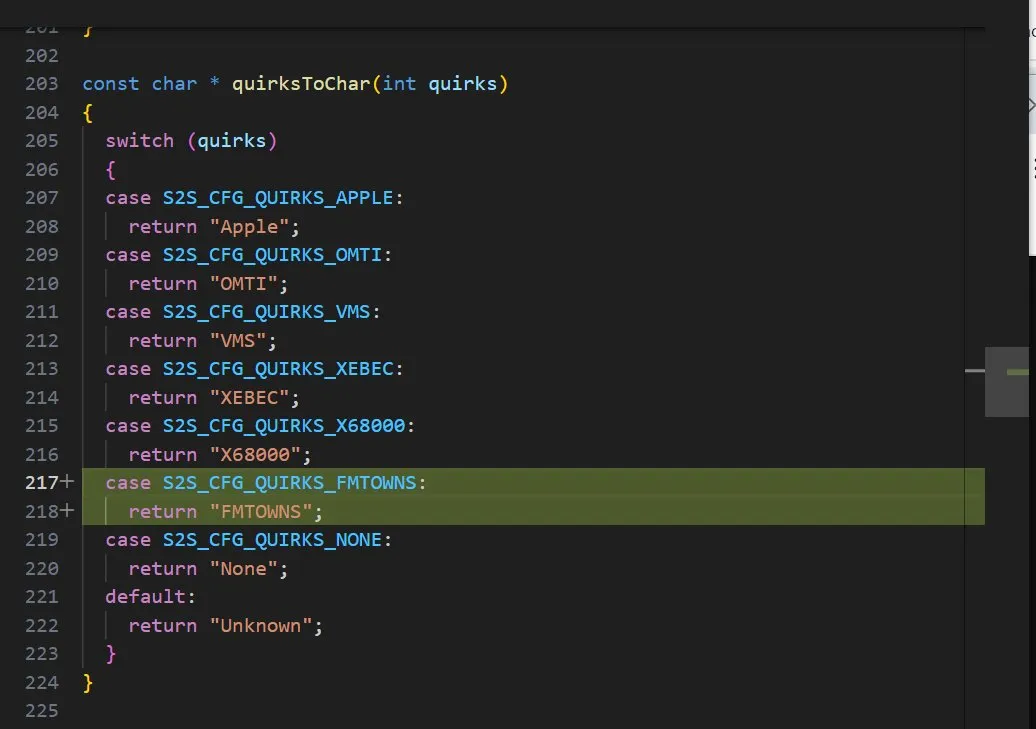
Task: Click the opening brace on line 206
Action: click(111, 170)
